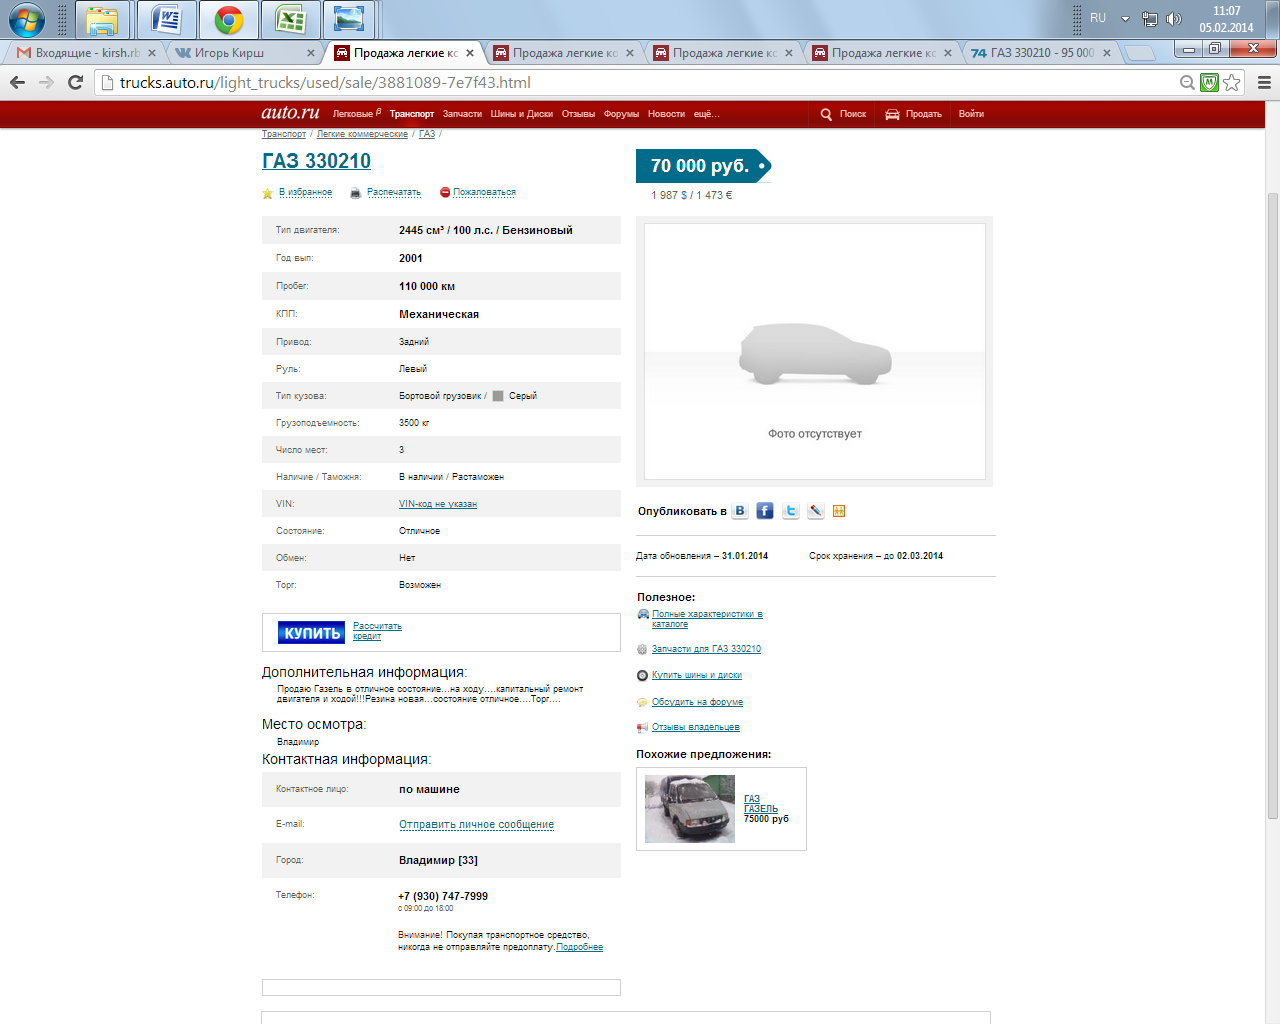Add listing to favorites 'В избранное'
The width and height of the screenshot is (1280, 1024).
[x=305, y=192]
